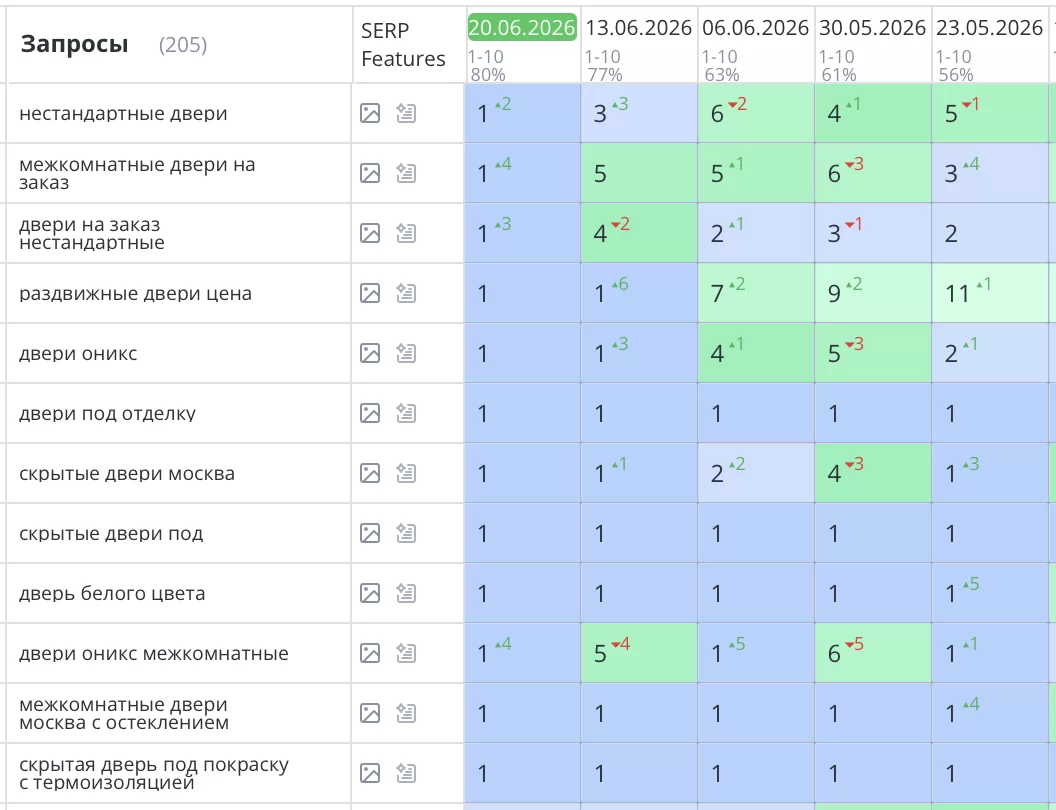Open snapshot icon for двери оникс межкомнатные
The image size is (1056, 810).
(405, 653)
